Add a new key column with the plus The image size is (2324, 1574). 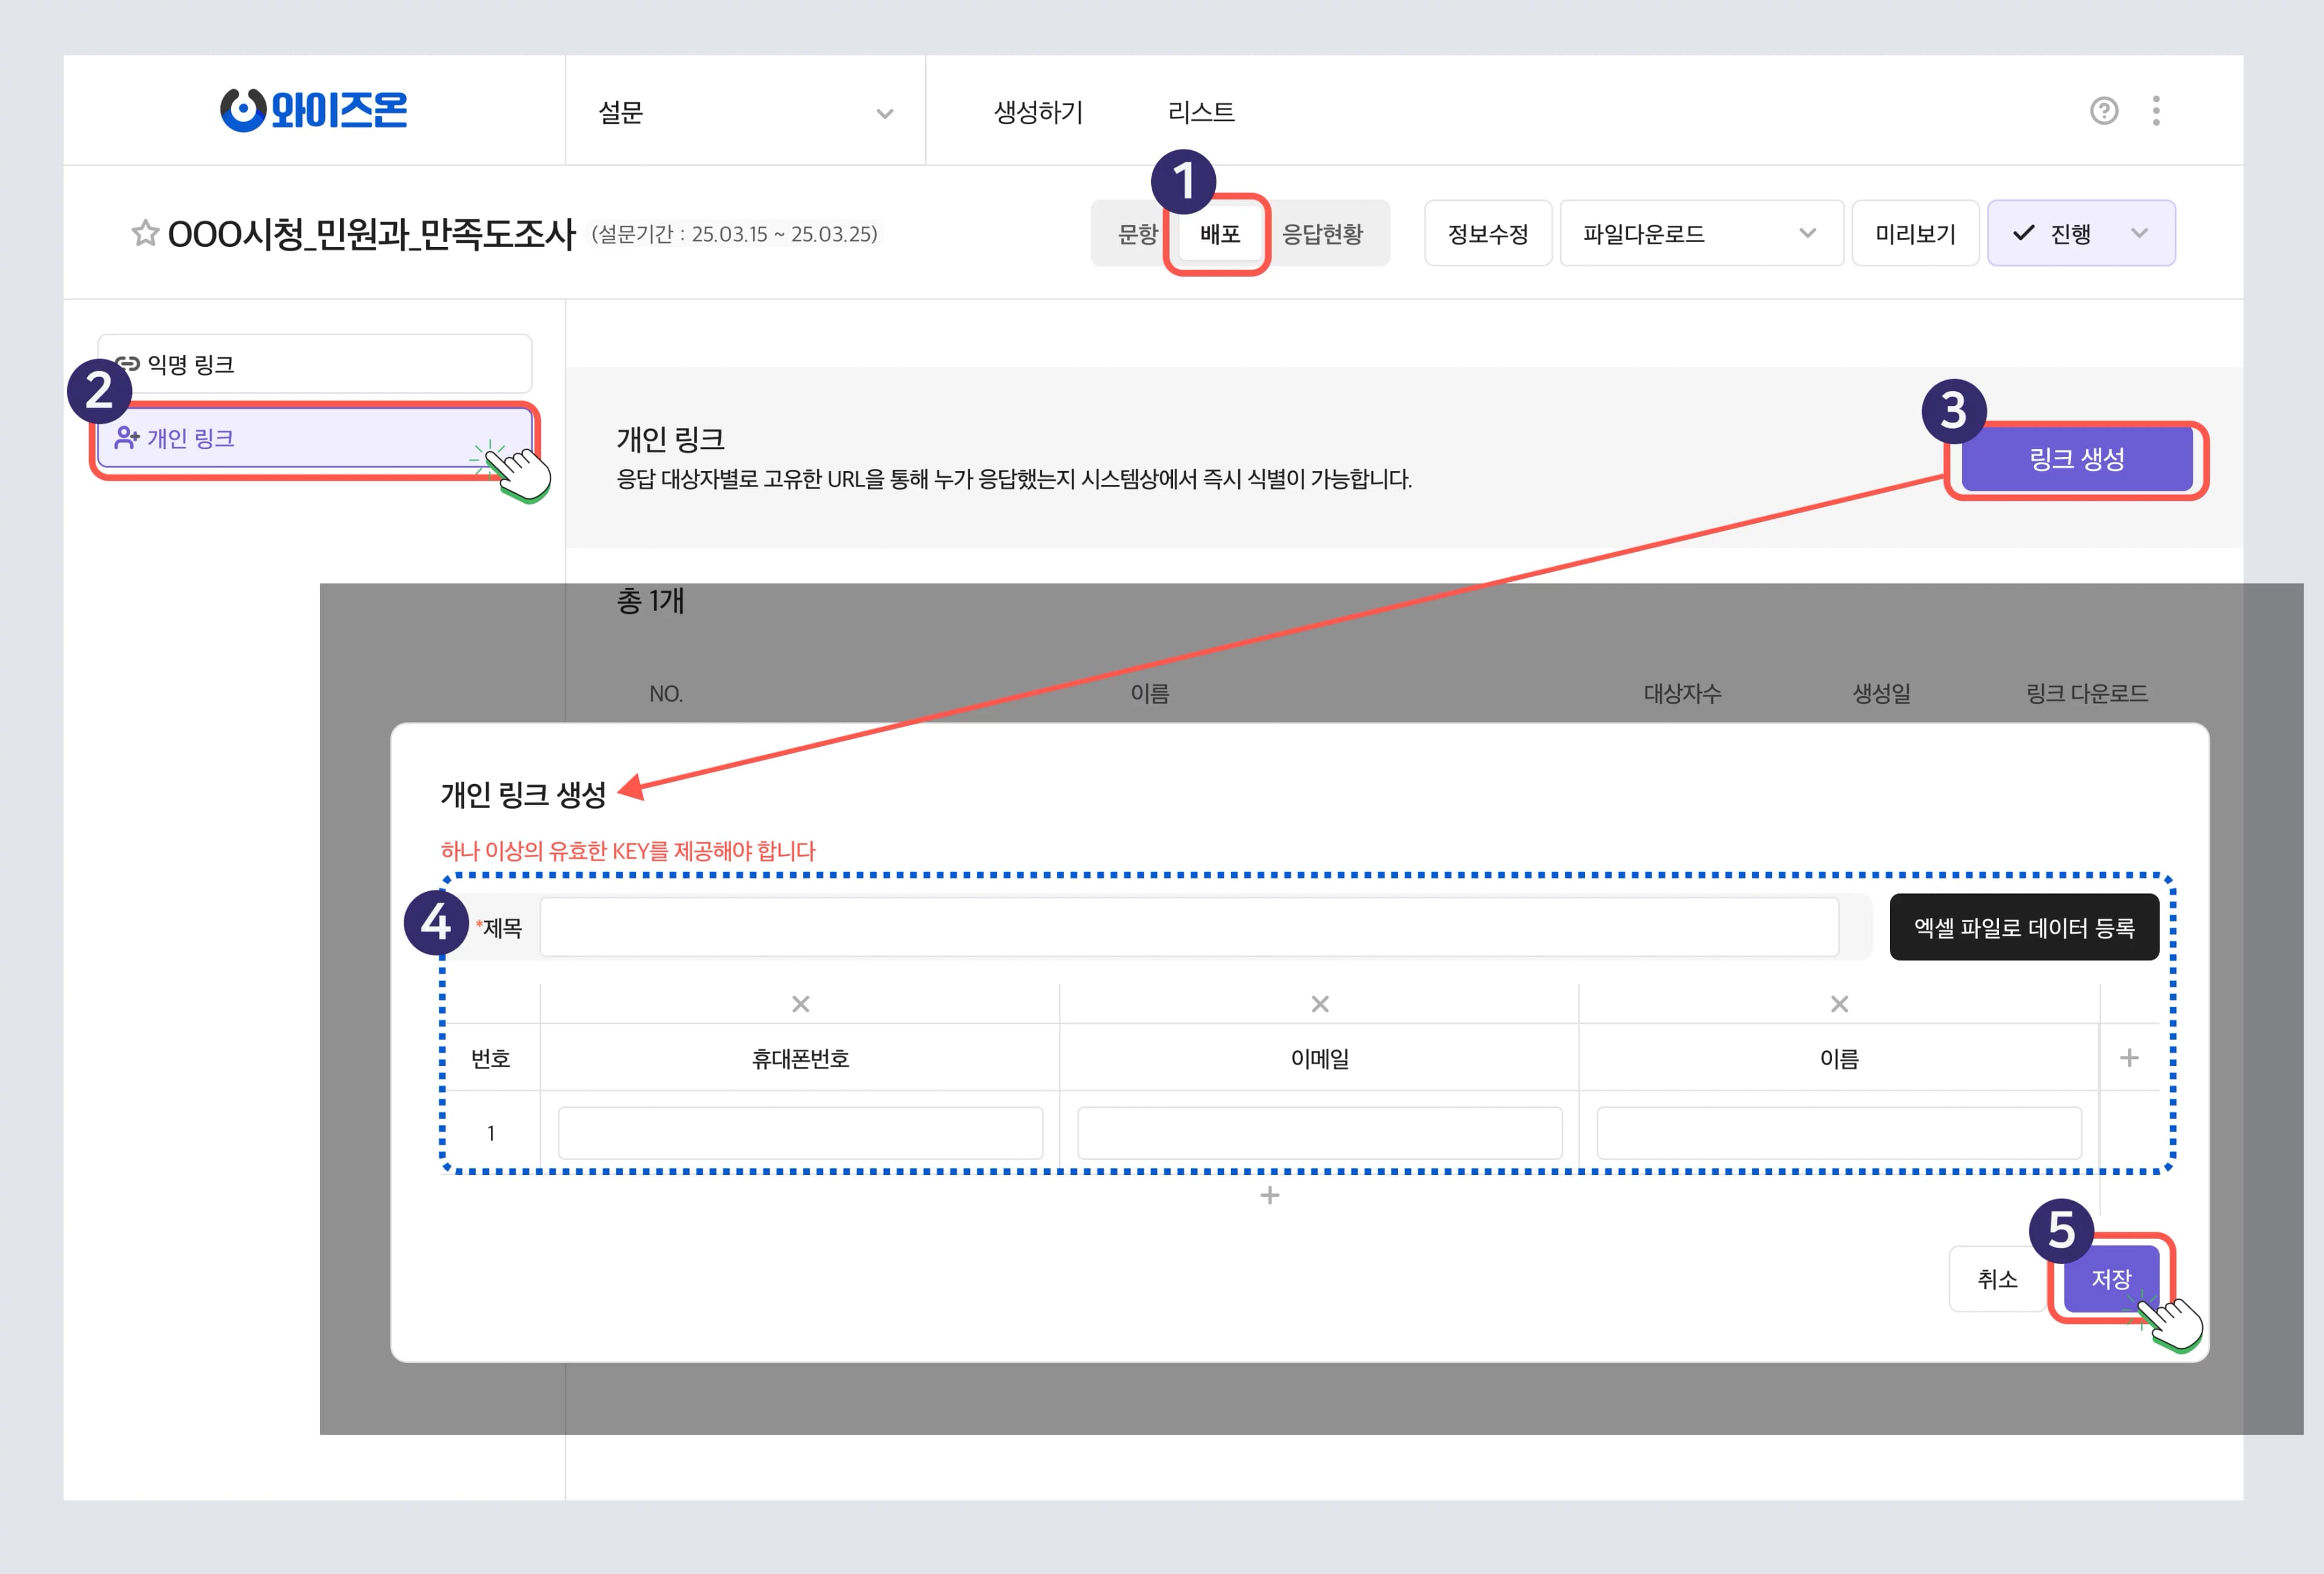2128,1057
